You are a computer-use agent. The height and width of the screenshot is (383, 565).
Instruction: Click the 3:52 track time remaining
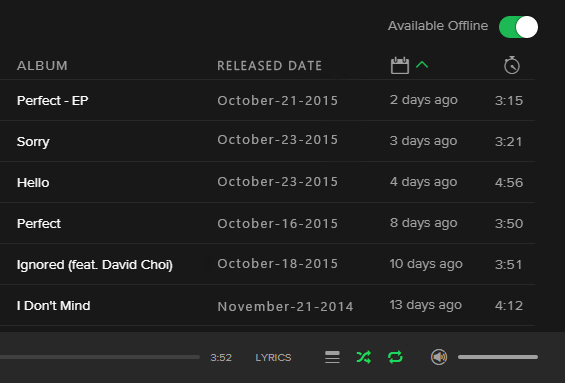point(221,357)
